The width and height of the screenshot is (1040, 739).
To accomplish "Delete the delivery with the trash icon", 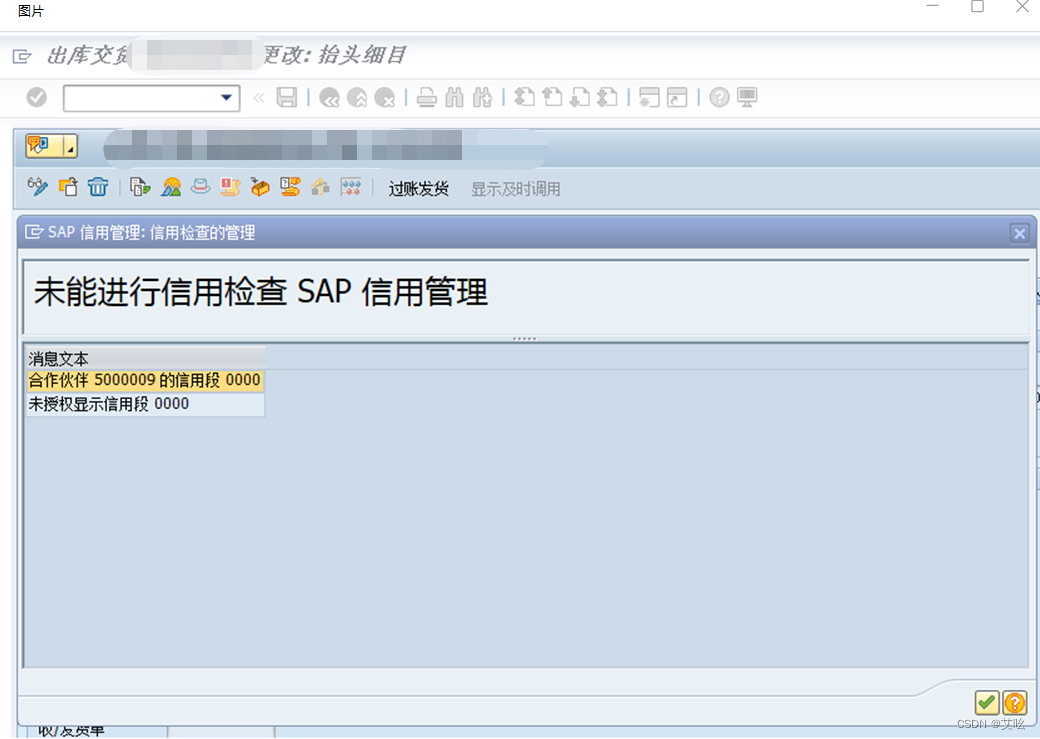I will point(96,187).
